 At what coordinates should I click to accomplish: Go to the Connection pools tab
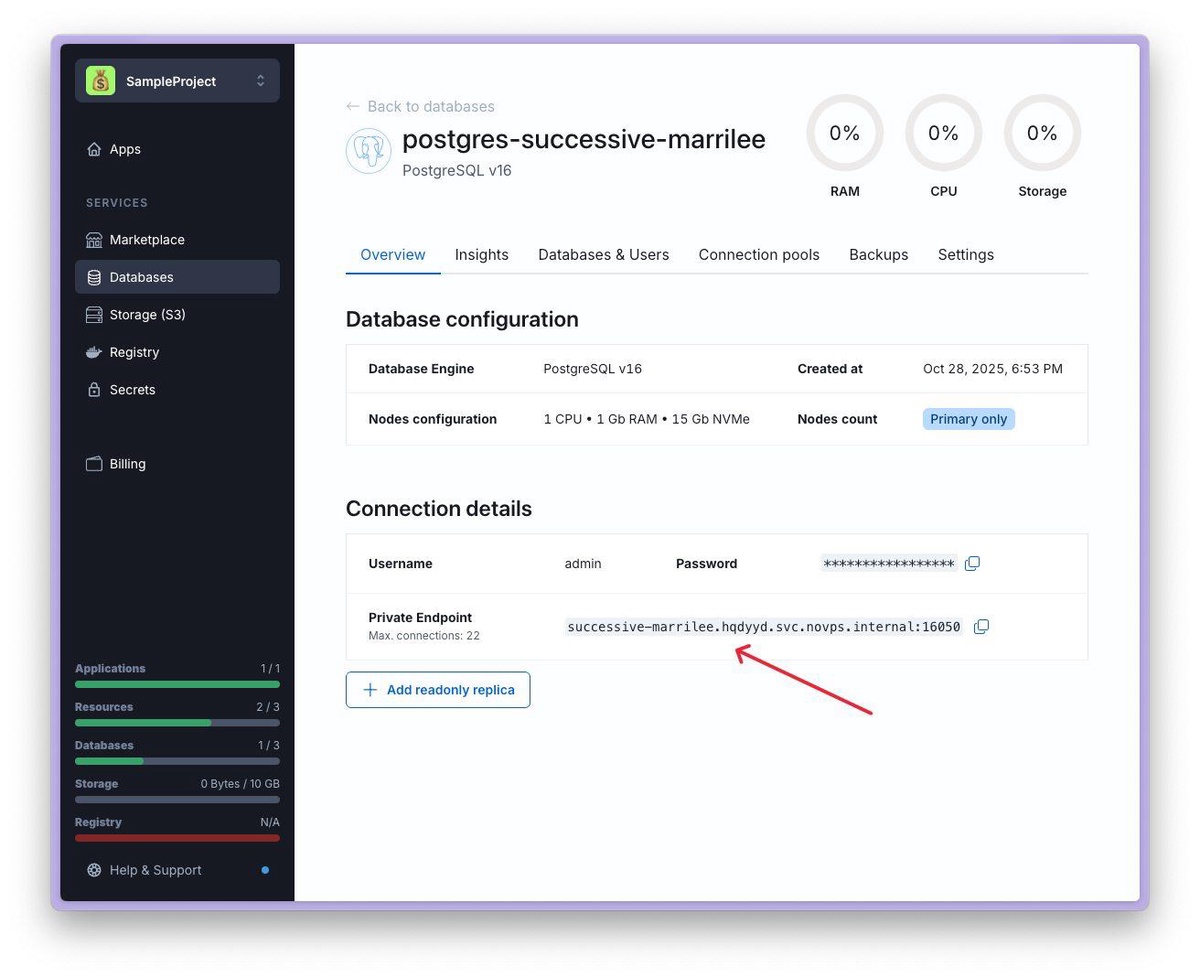click(758, 255)
